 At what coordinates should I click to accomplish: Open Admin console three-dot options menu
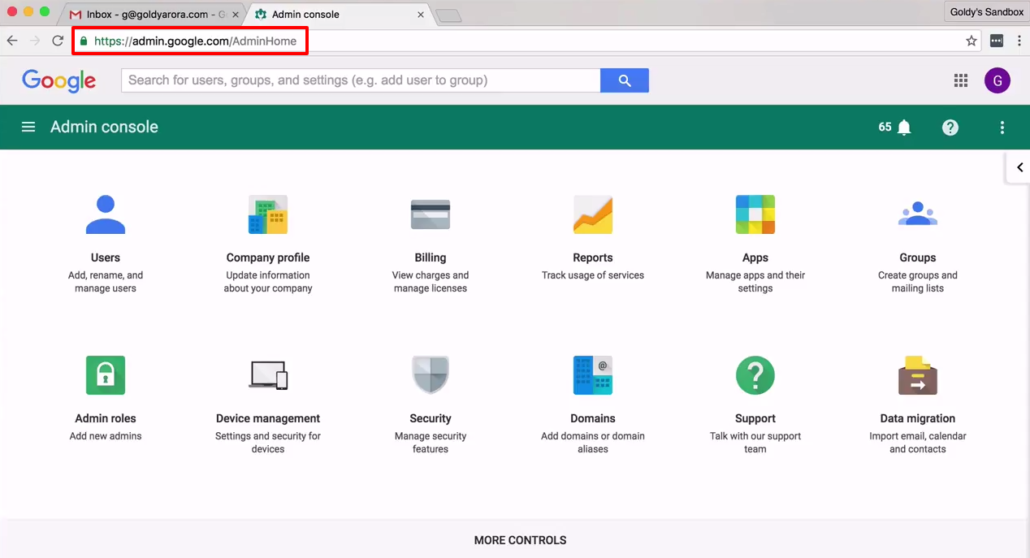tap(1002, 128)
